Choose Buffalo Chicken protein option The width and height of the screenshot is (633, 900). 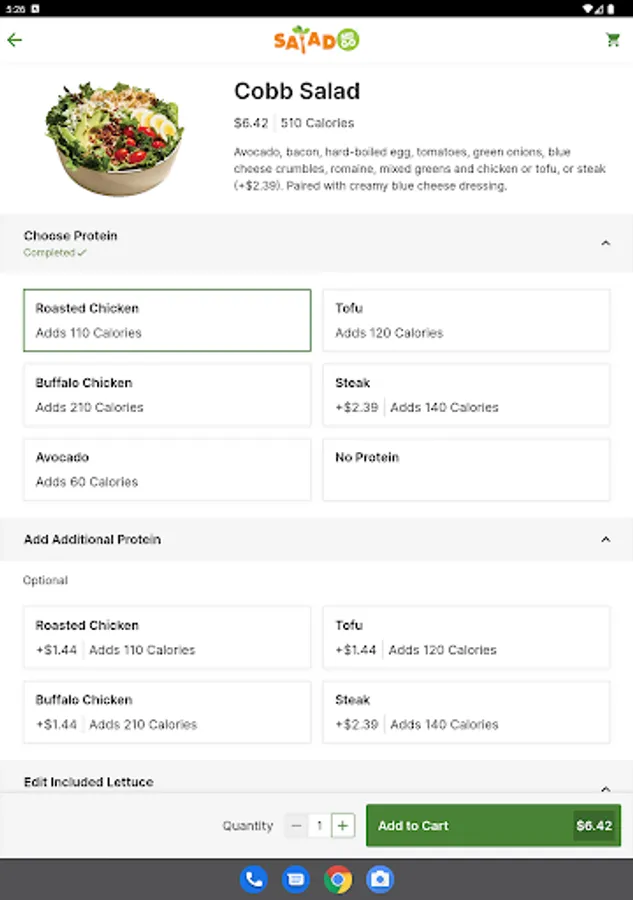point(167,395)
